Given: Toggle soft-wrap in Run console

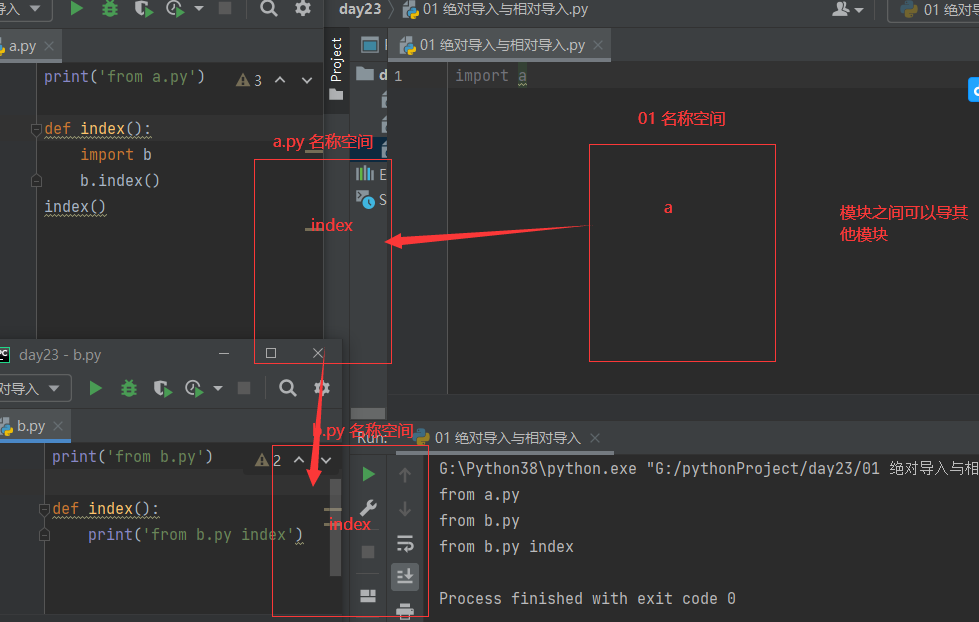Looking at the screenshot, I should click(x=405, y=543).
